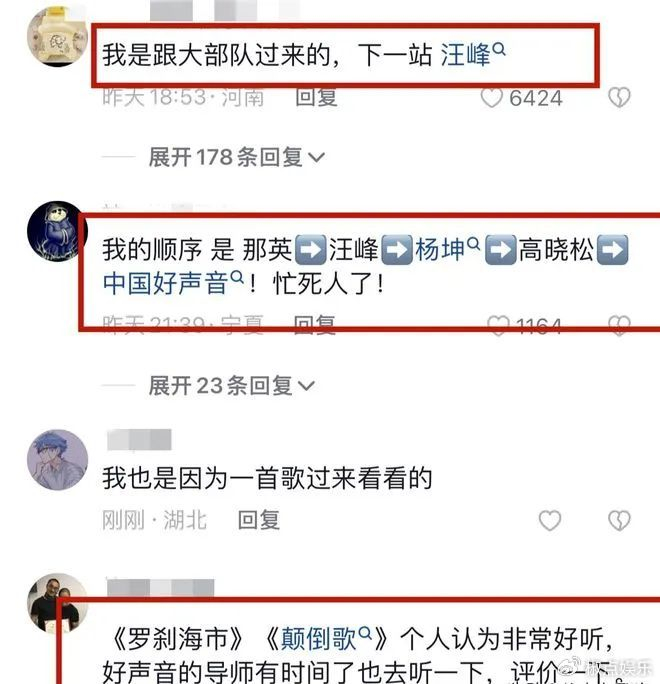Image resolution: width=660 pixels, height=684 pixels.
Task: Dislike the comment from 河南 user
Action: [619, 97]
